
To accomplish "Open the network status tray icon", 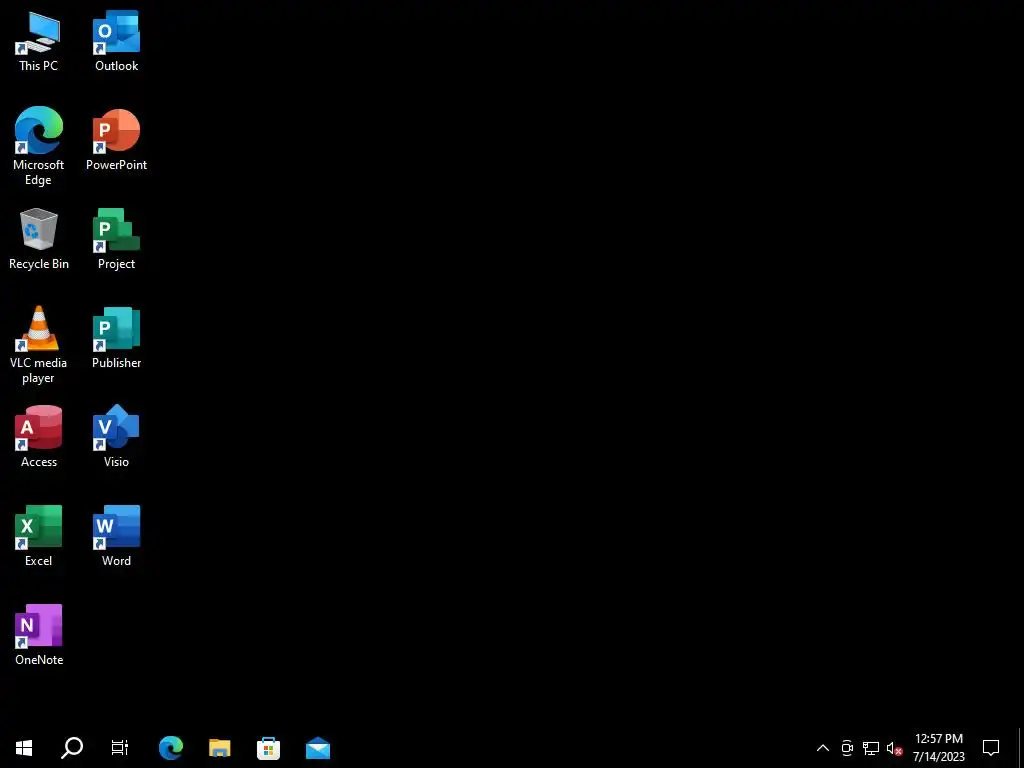I will 871,748.
